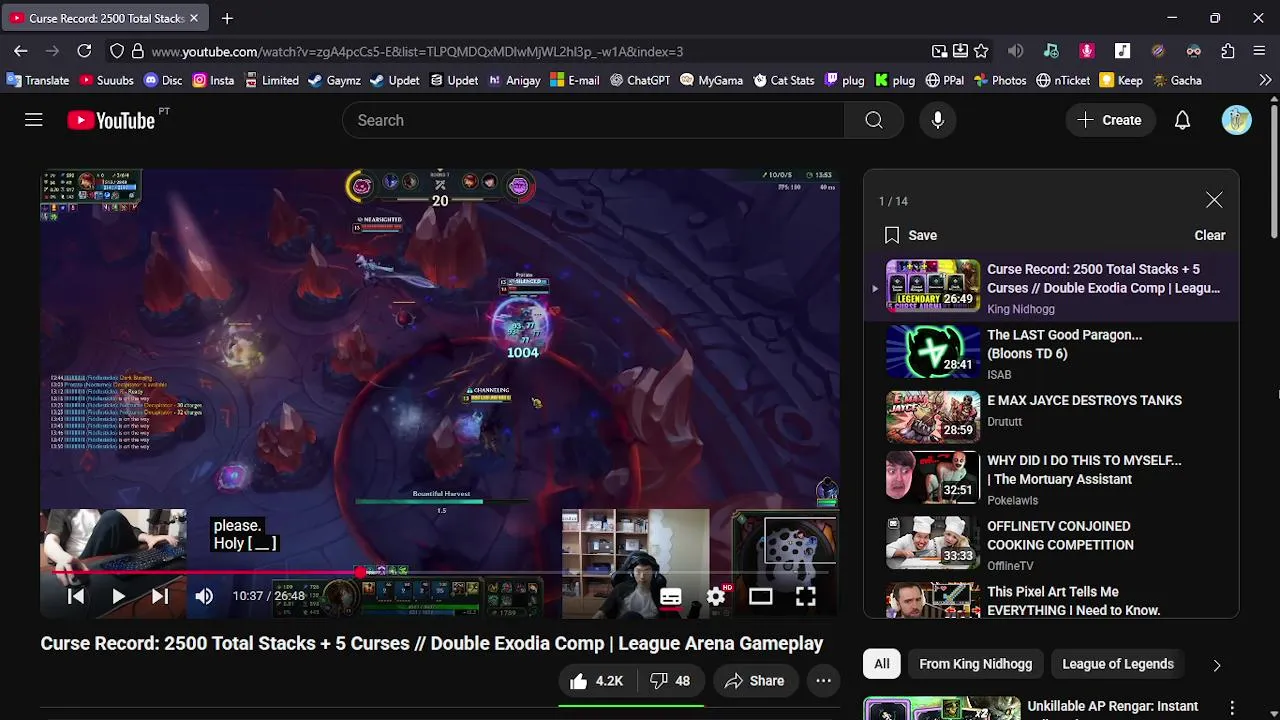Reload the current page
The image size is (1280, 720).
coord(84,51)
